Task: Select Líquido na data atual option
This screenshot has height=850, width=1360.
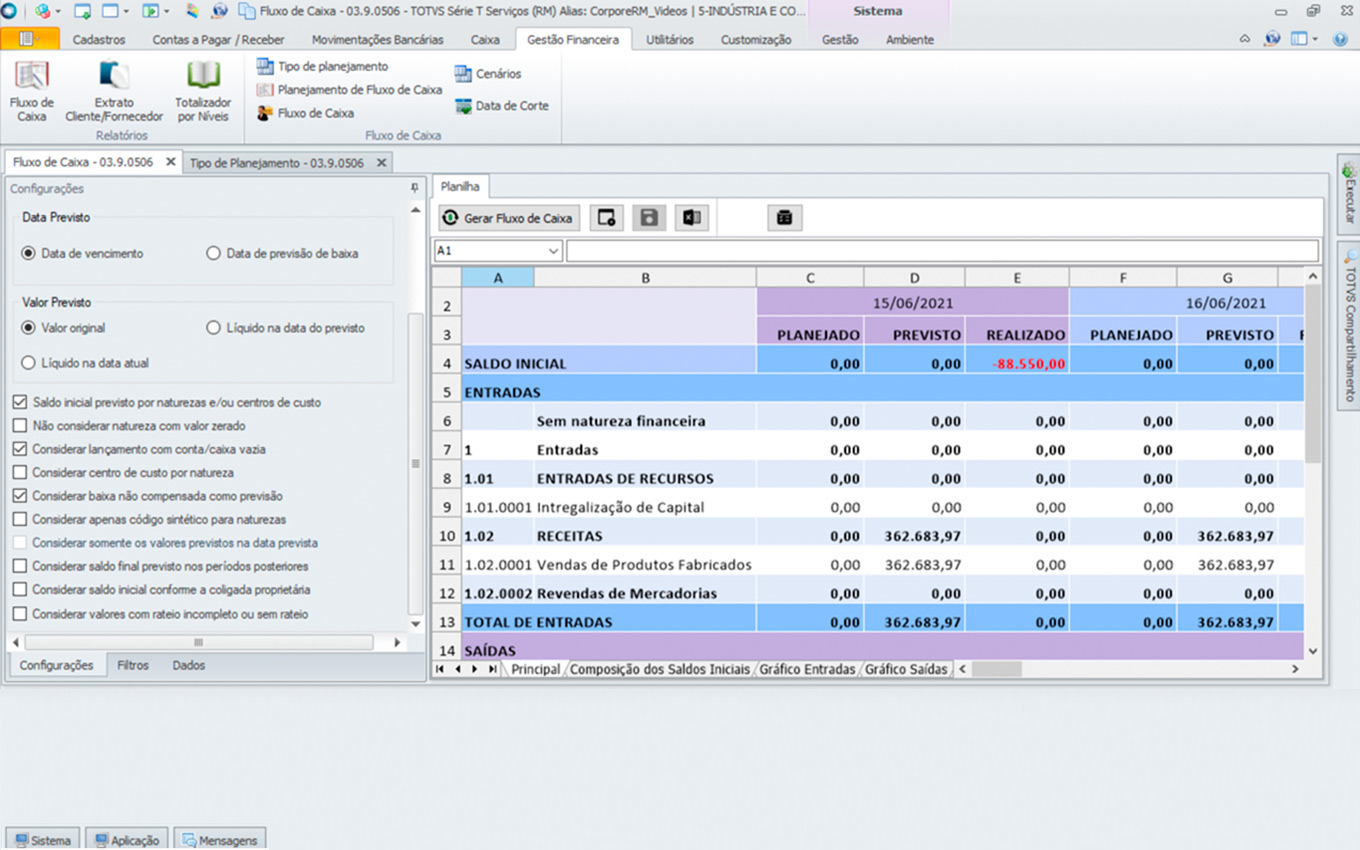Action: click(x=29, y=363)
